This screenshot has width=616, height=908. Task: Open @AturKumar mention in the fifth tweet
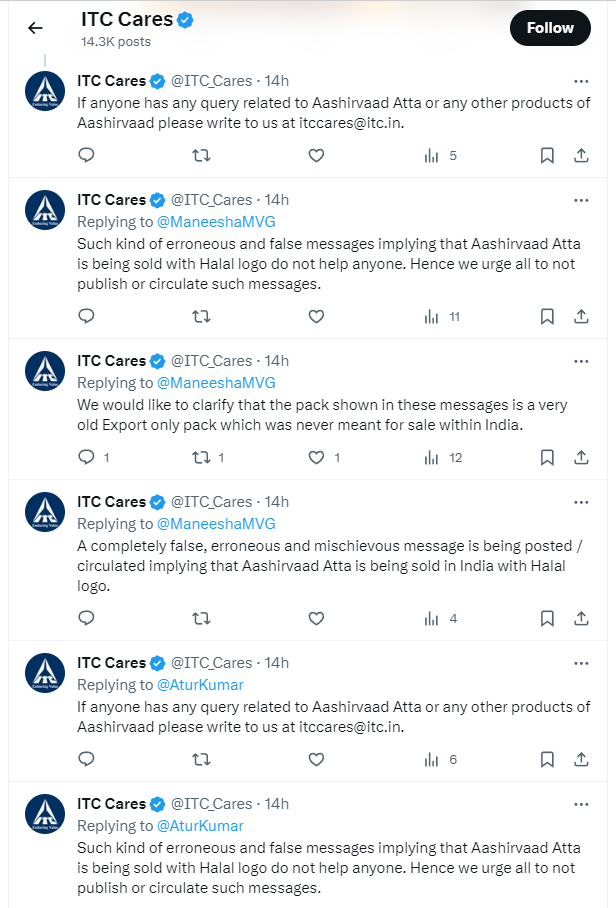200,685
